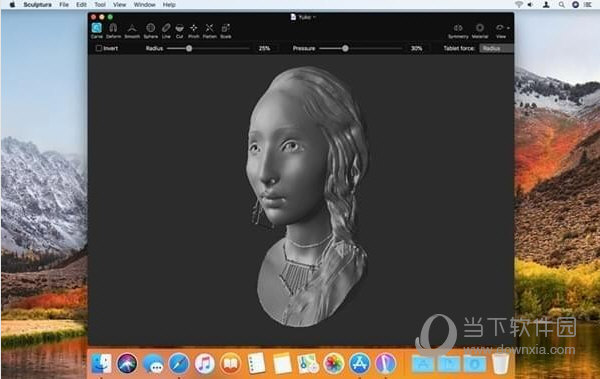Click the volume icon in menu bar

(x=530, y=5)
